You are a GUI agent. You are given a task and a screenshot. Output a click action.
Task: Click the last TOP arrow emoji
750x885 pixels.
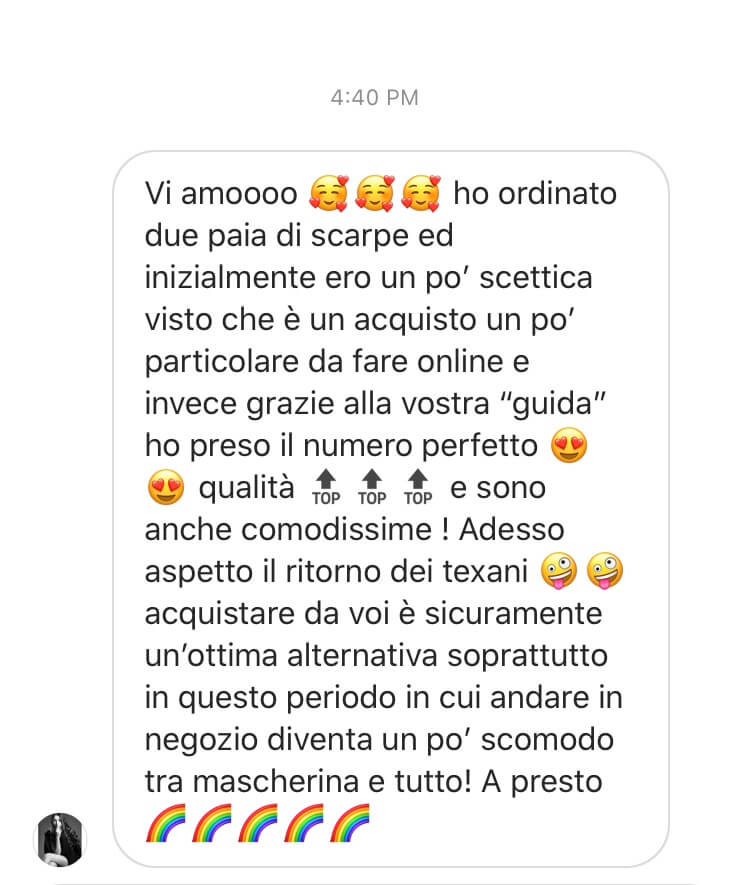click(x=418, y=487)
